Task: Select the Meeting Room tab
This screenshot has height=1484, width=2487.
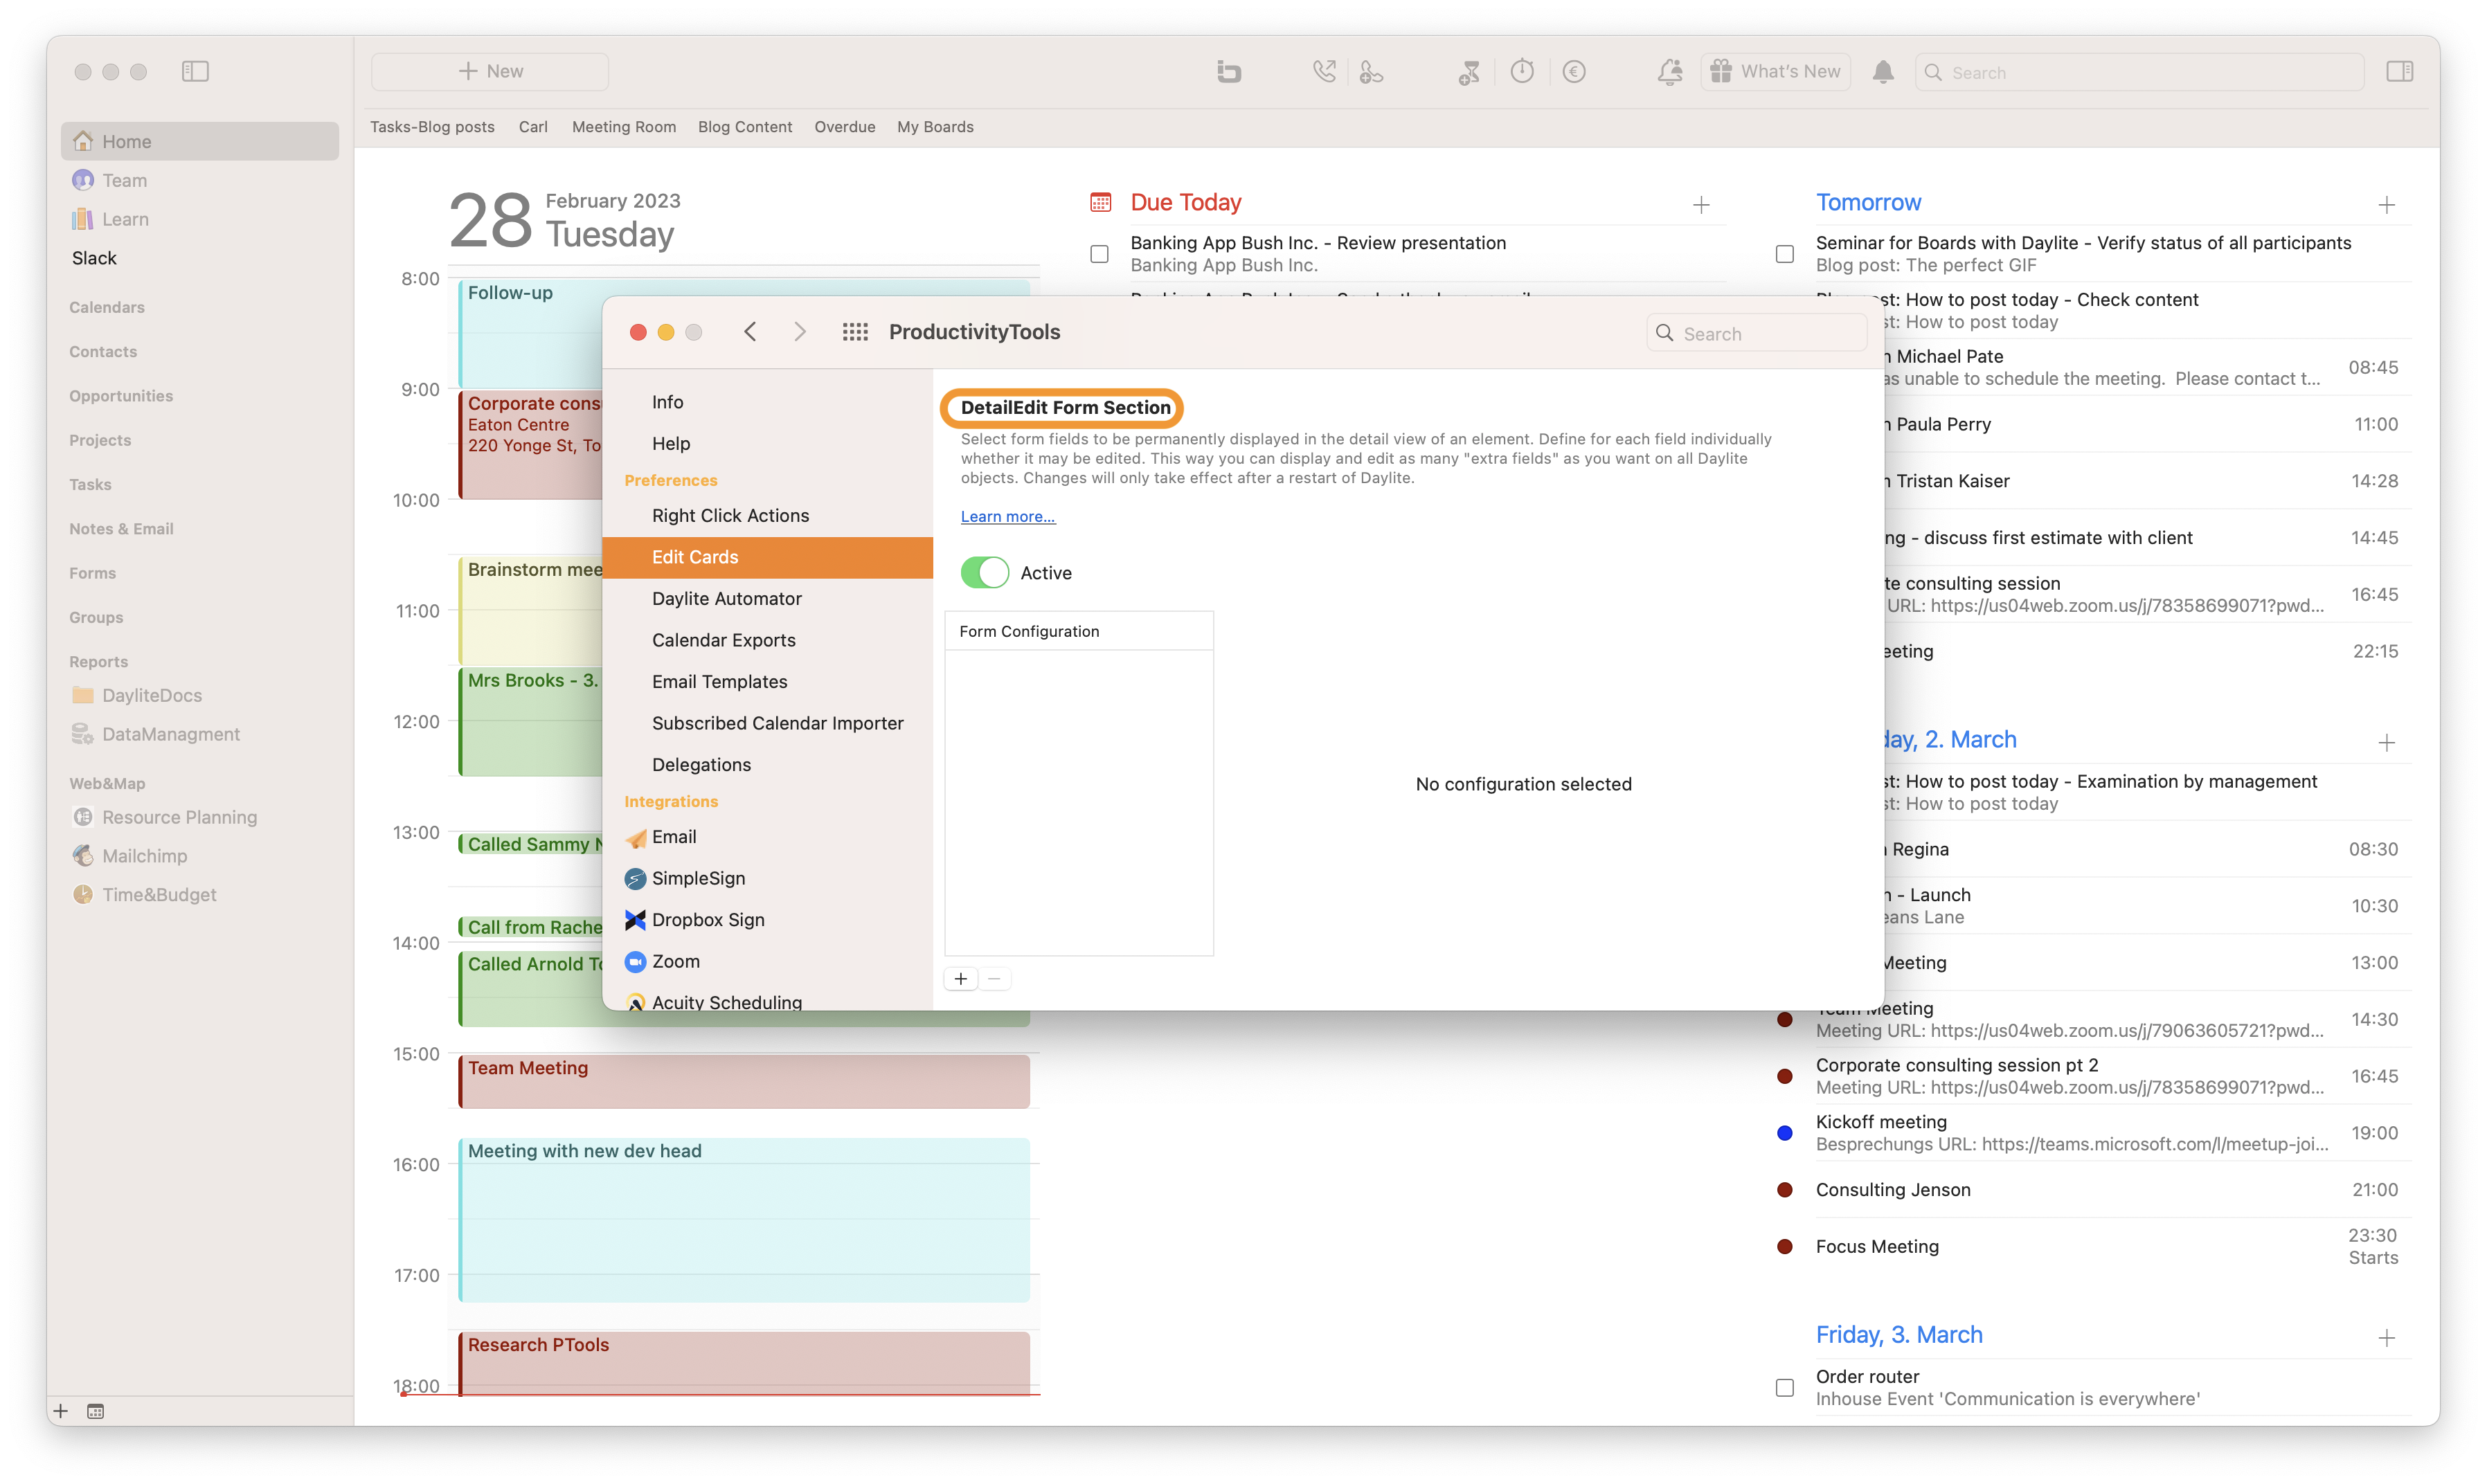Action: pos(624,127)
